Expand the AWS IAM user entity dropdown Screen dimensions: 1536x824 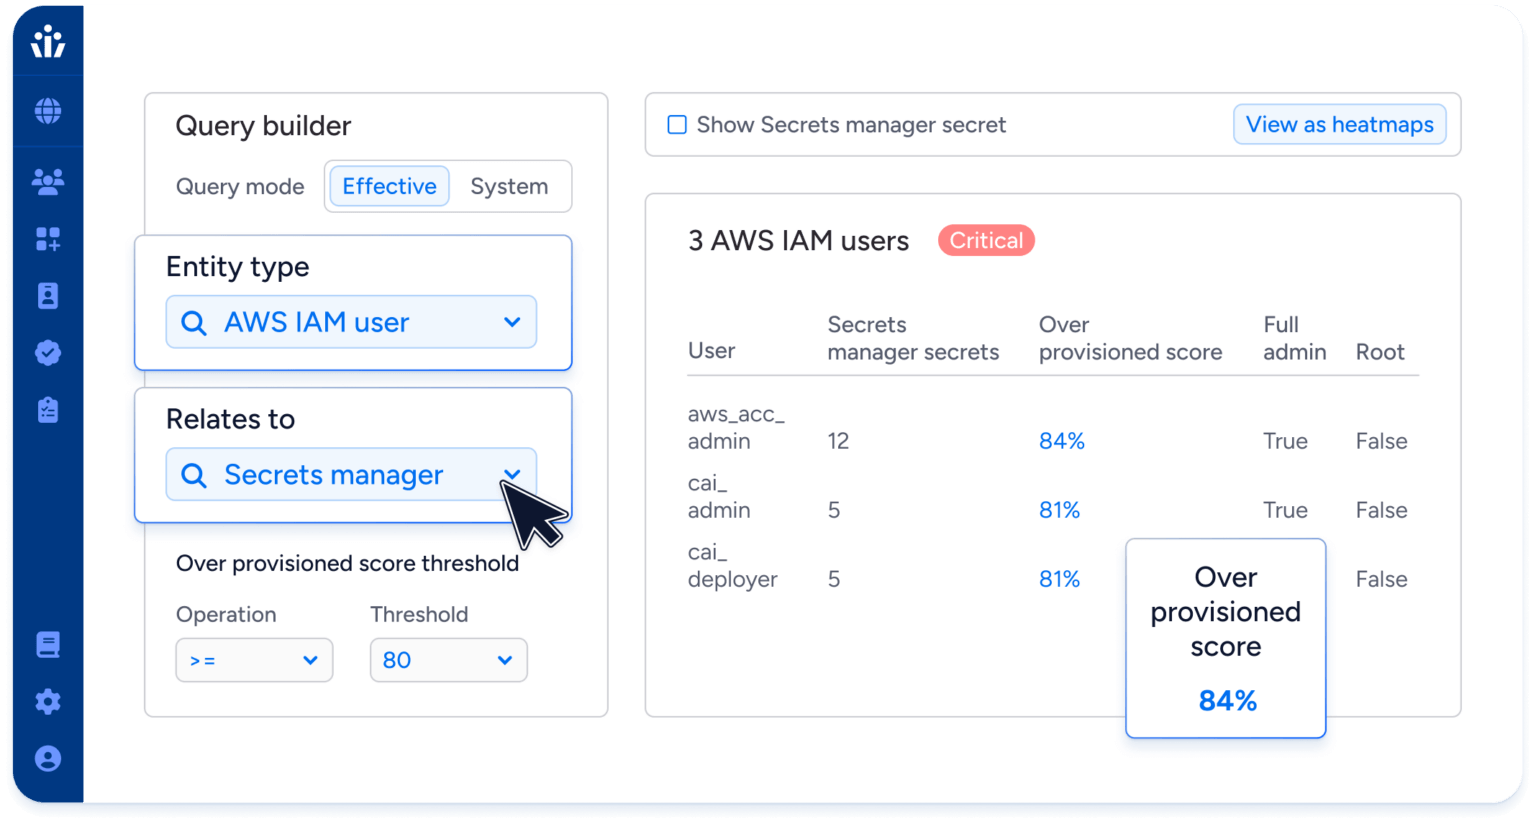click(351, 323)
